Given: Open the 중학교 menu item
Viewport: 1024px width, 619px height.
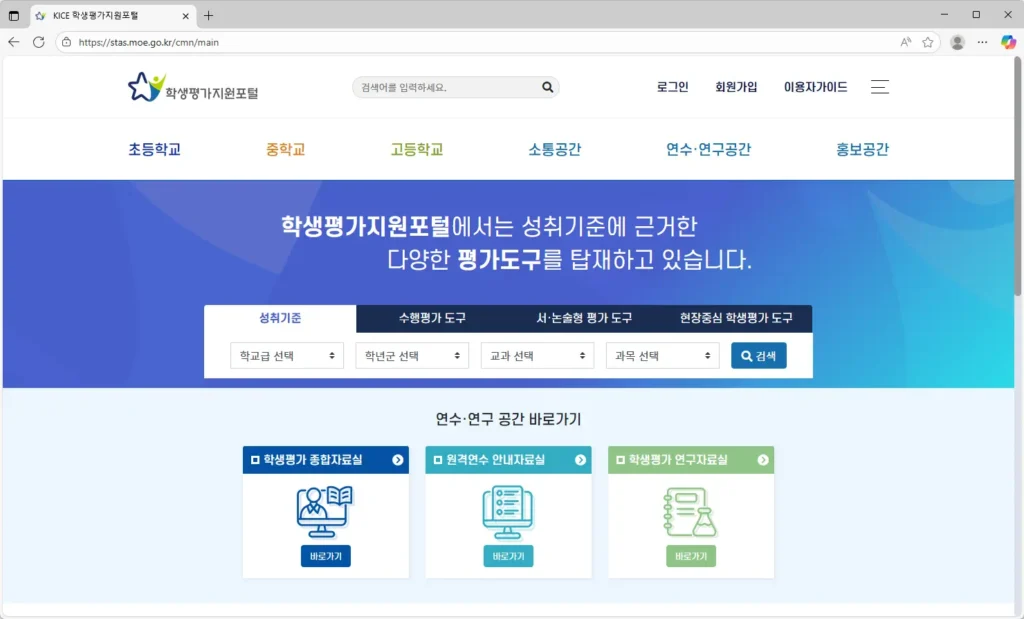Looking at the screenshot, I should 285,148.
